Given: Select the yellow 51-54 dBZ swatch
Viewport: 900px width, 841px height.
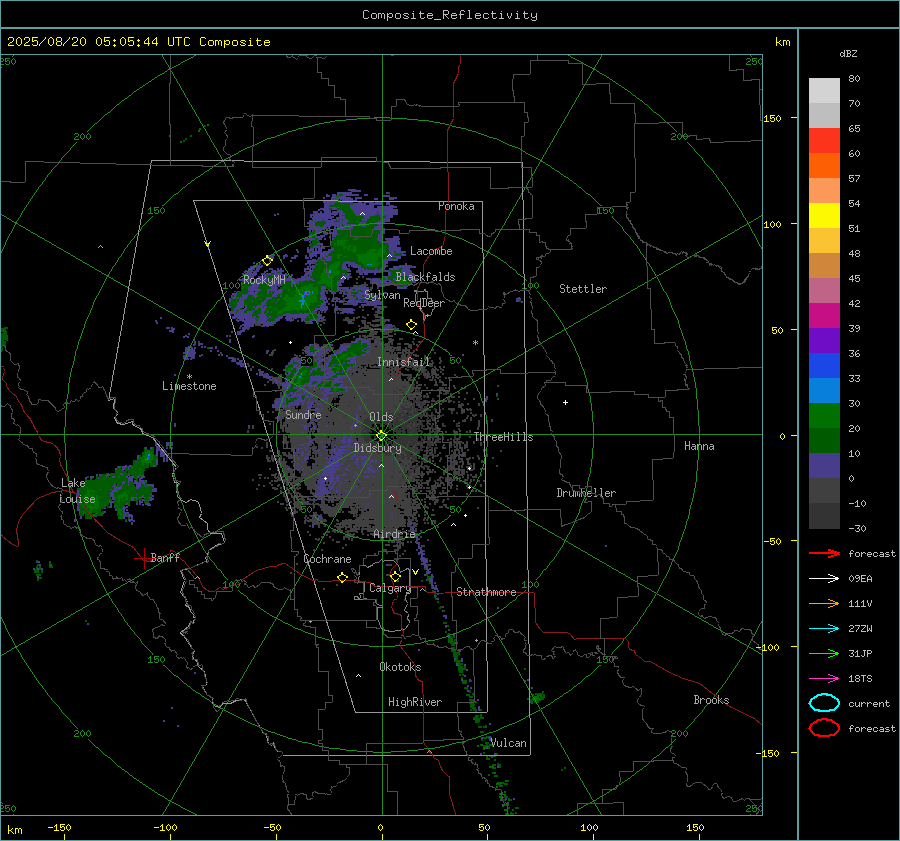Looking at the screenshot, I should coord(824,216).
